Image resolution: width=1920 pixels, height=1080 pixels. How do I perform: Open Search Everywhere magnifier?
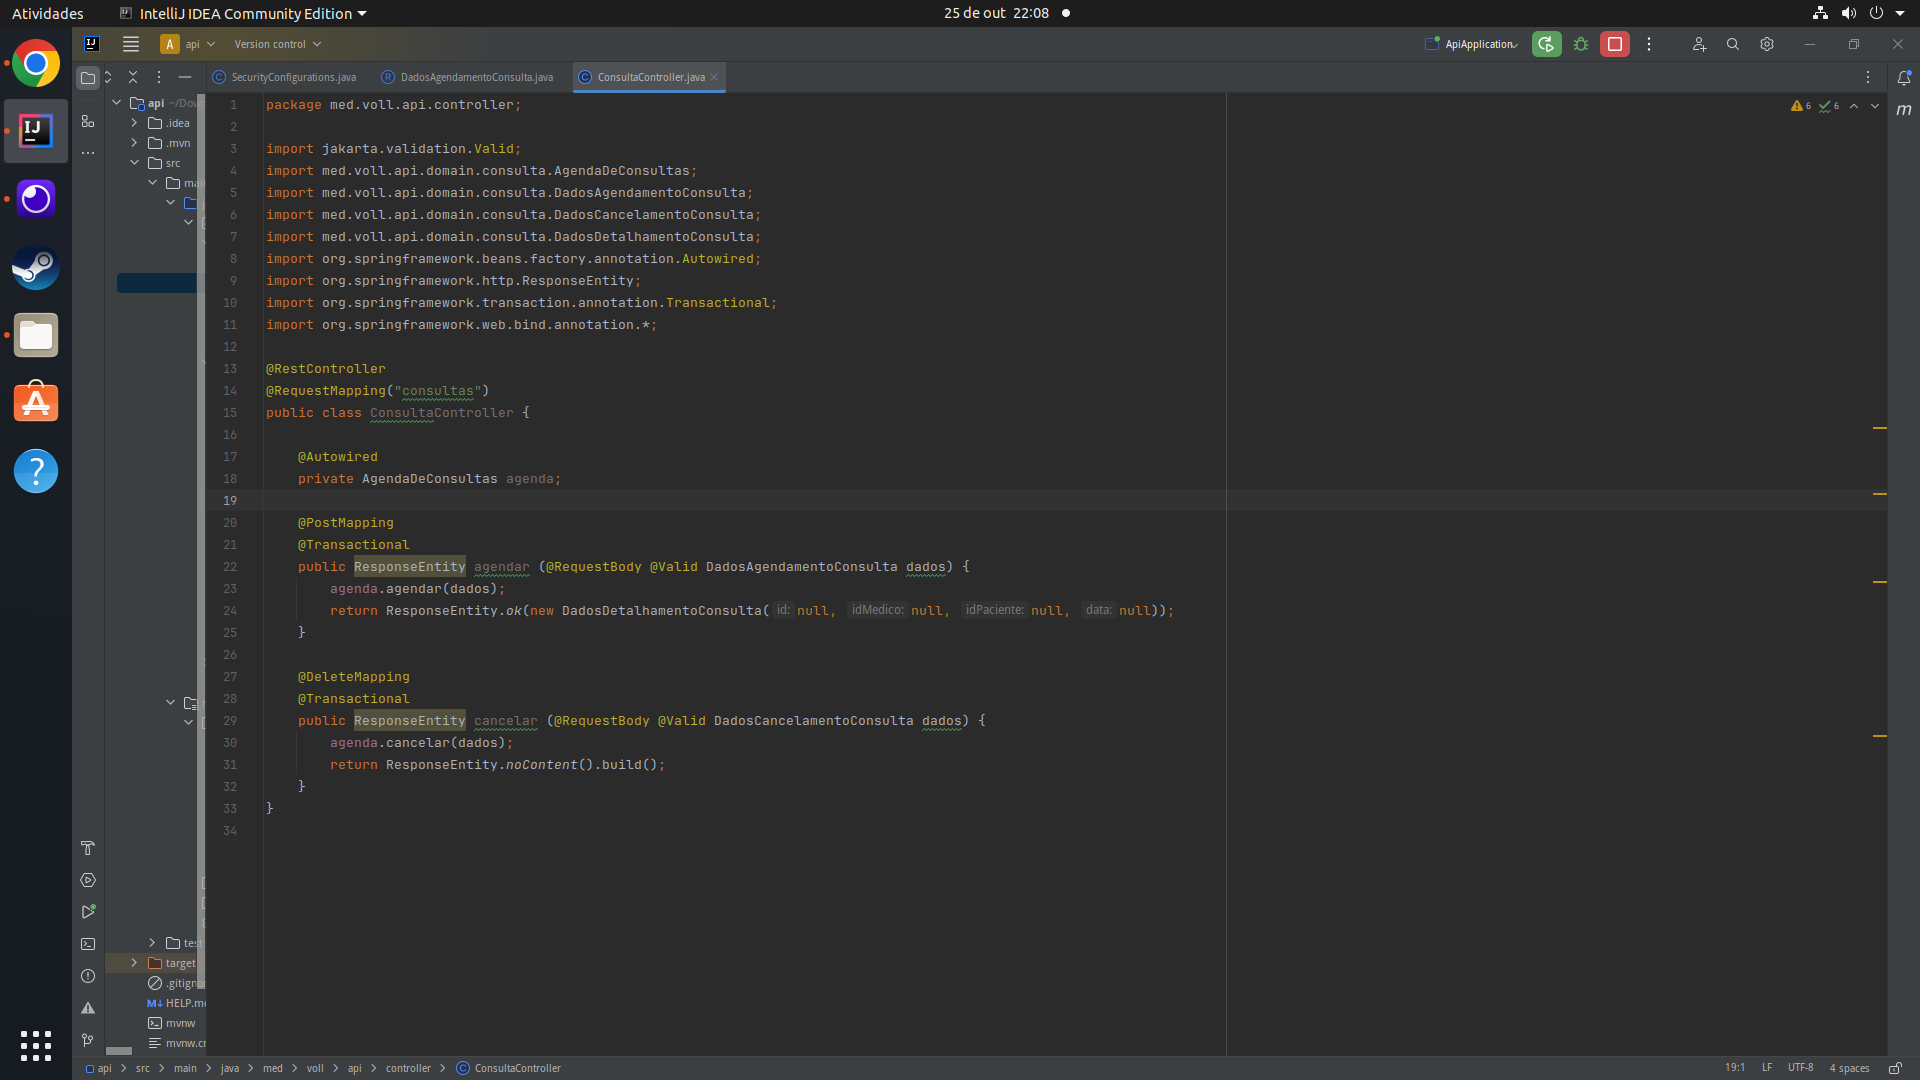1733,44
